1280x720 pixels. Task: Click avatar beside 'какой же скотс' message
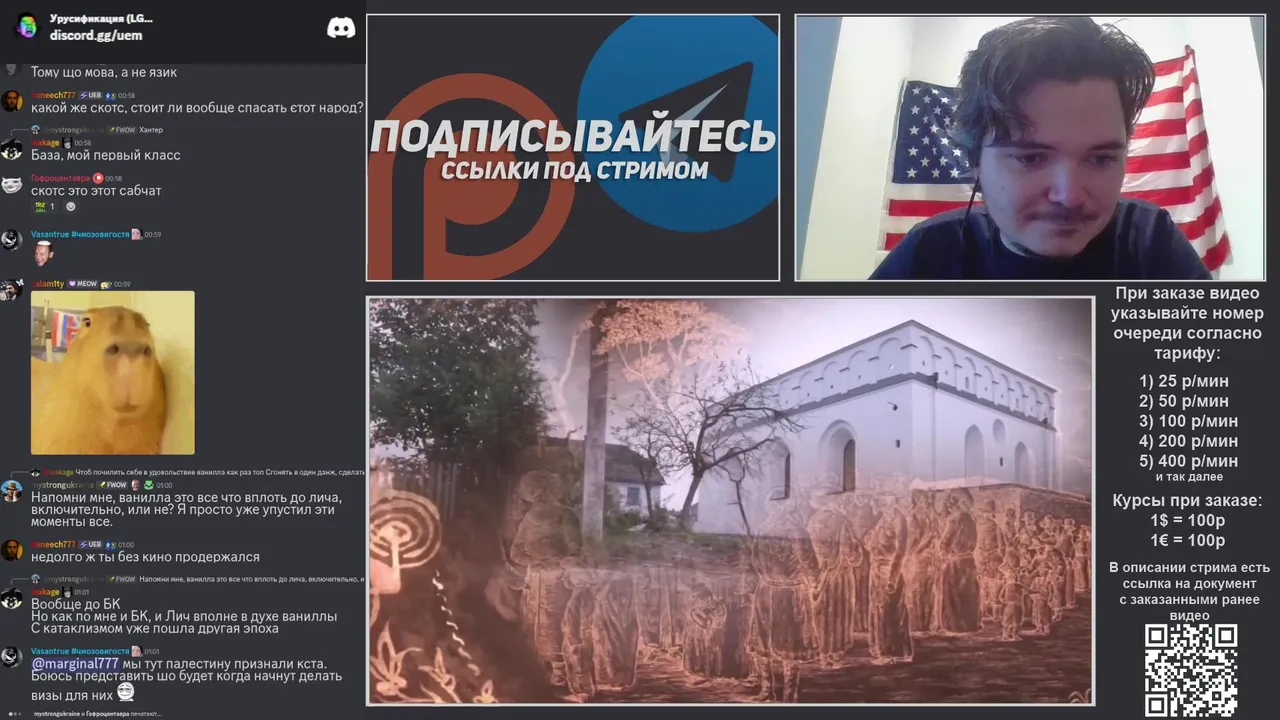pyautogui.click(x=12, y=101)
